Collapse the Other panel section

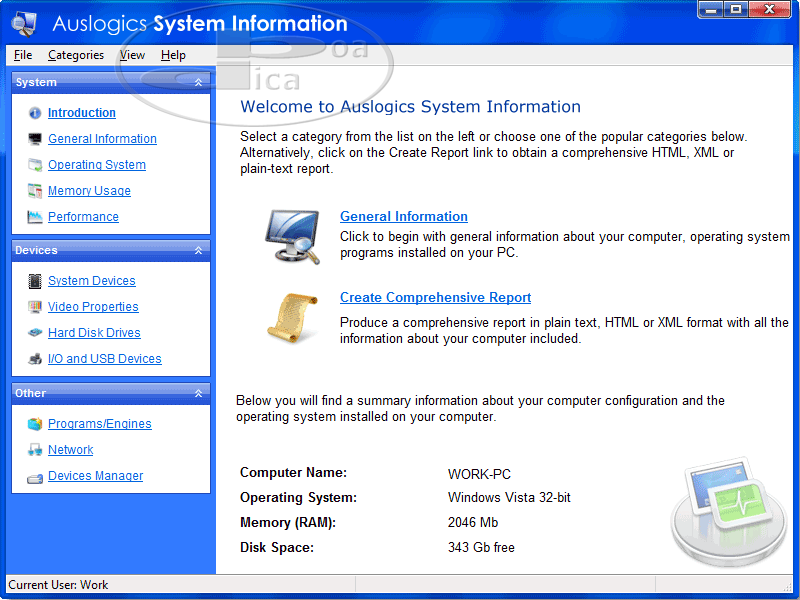tap(198, 393)
